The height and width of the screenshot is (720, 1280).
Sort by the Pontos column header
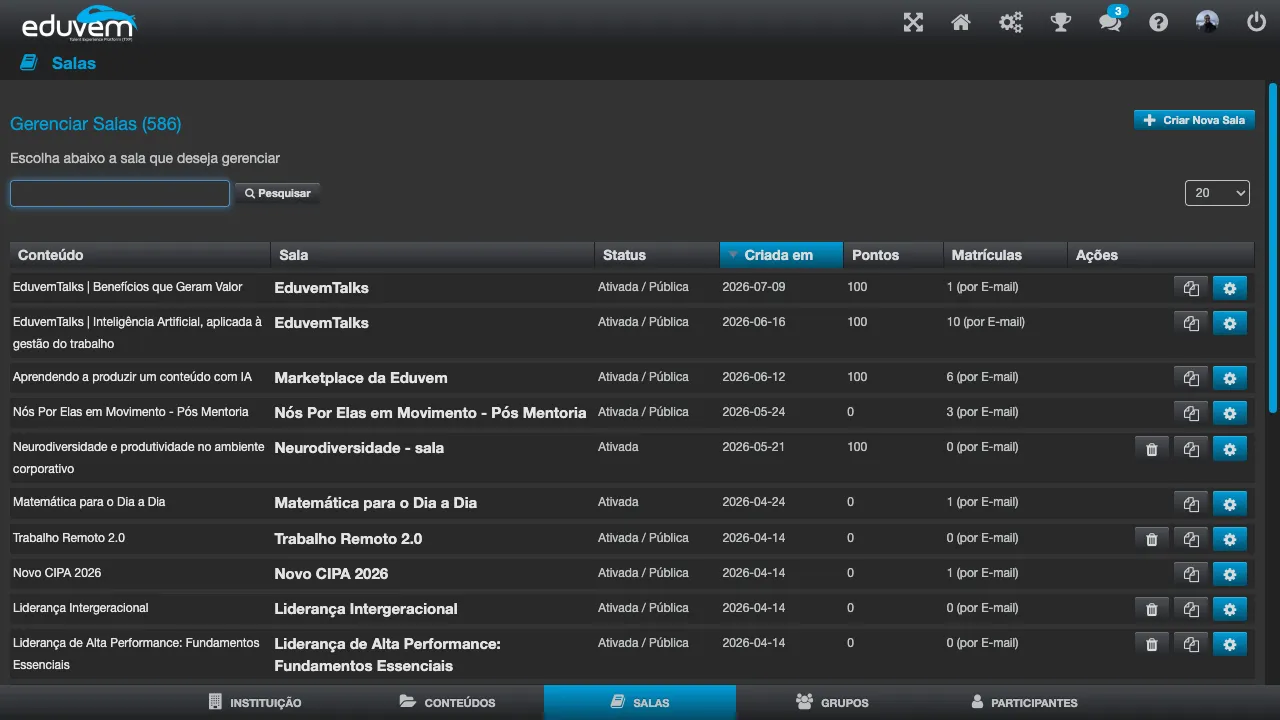tap(893, 255)
